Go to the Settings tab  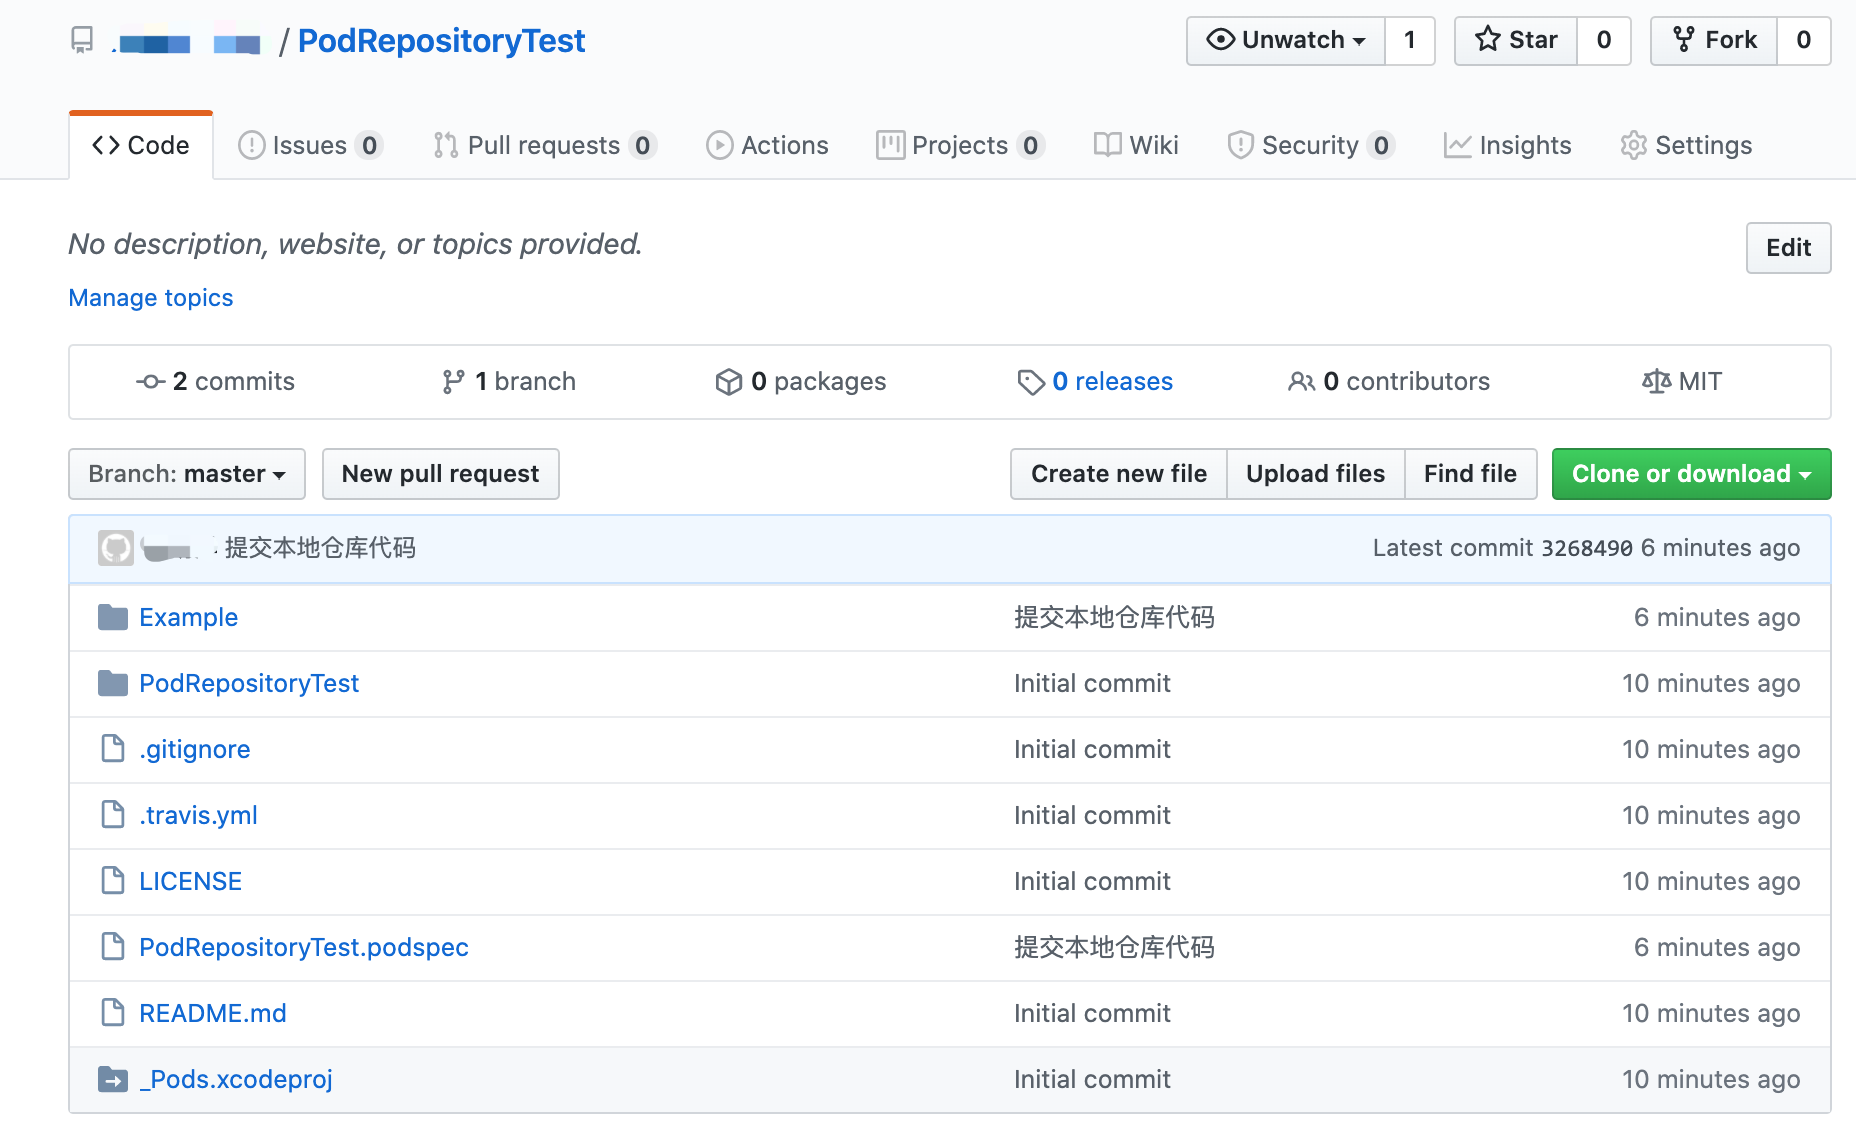tap(1687, 146)
